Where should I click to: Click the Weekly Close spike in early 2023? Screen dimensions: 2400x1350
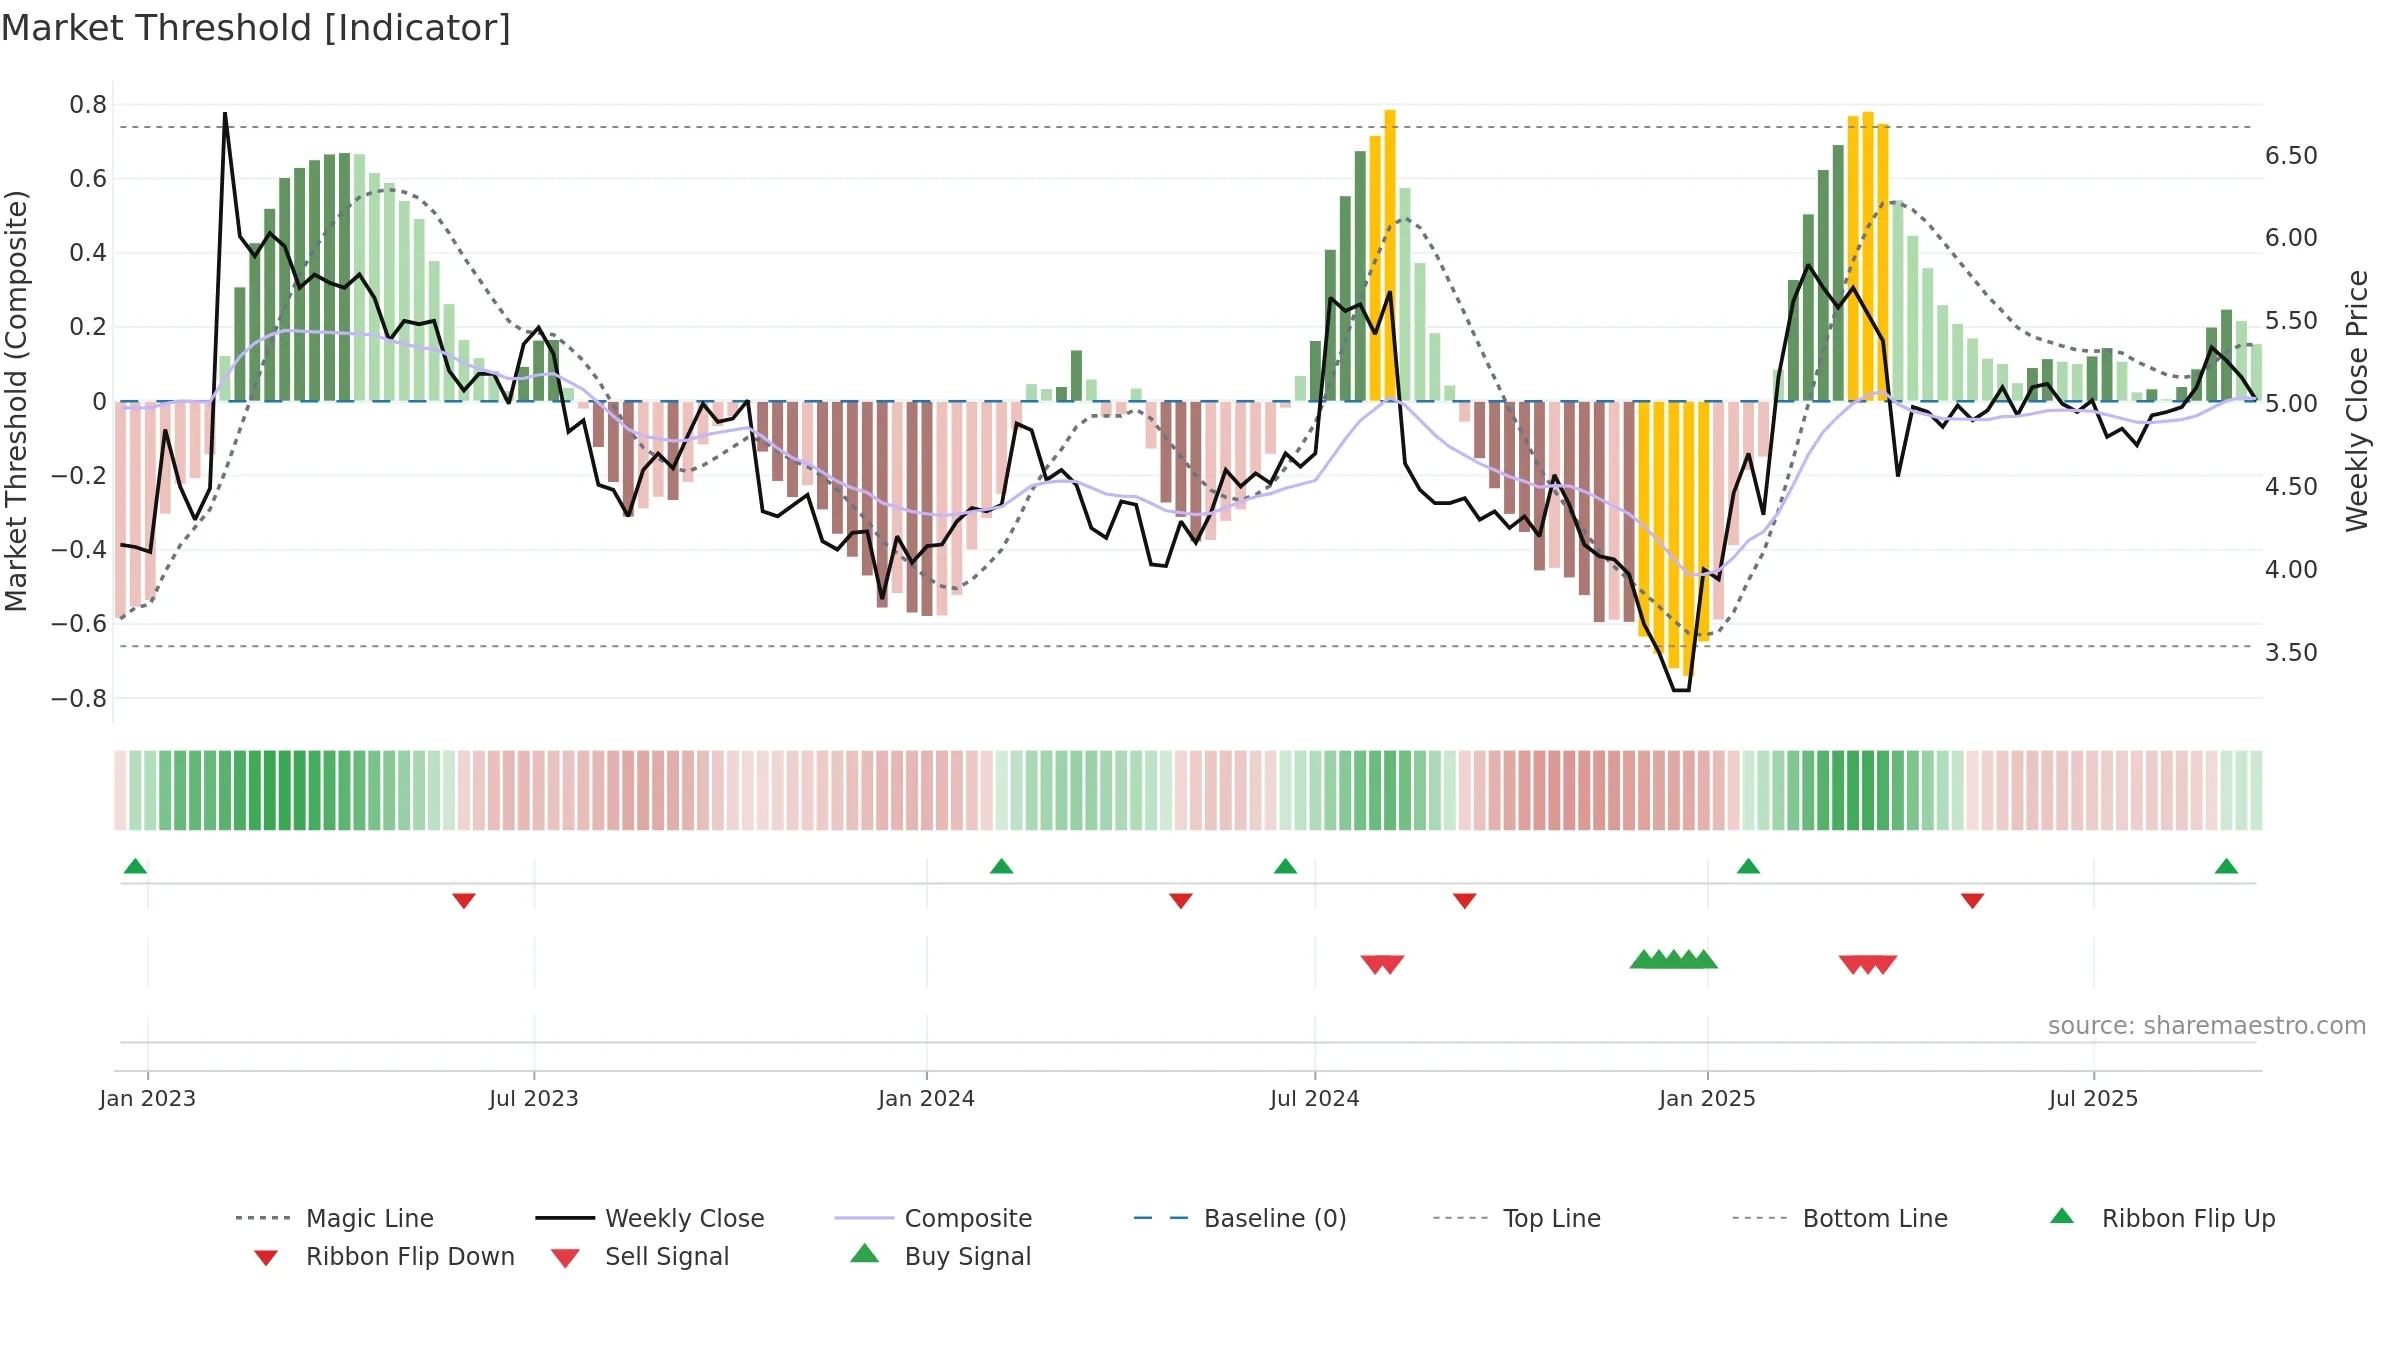point(225,114)
